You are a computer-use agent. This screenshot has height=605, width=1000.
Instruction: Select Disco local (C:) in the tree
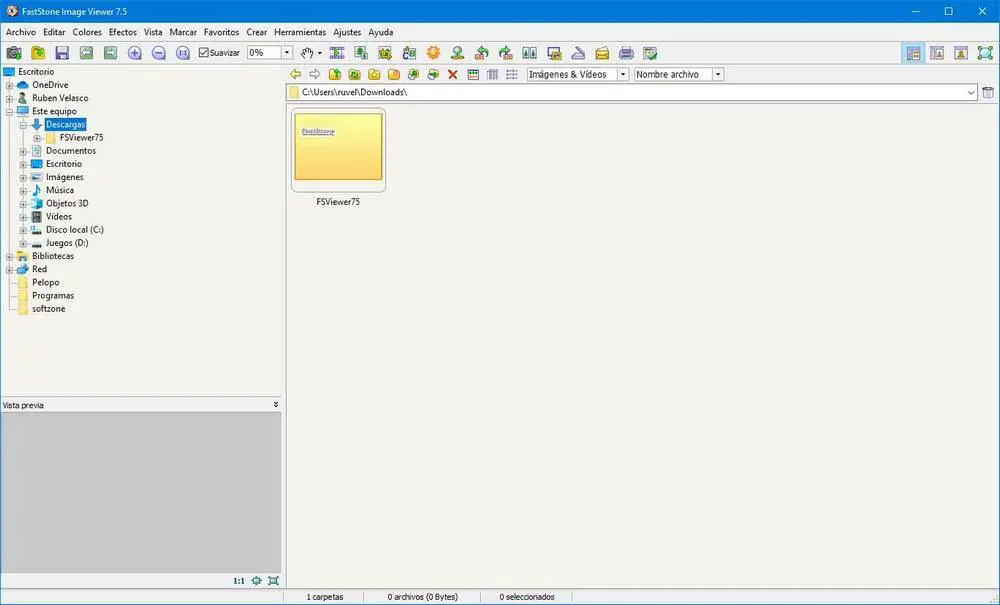point(75,230)
